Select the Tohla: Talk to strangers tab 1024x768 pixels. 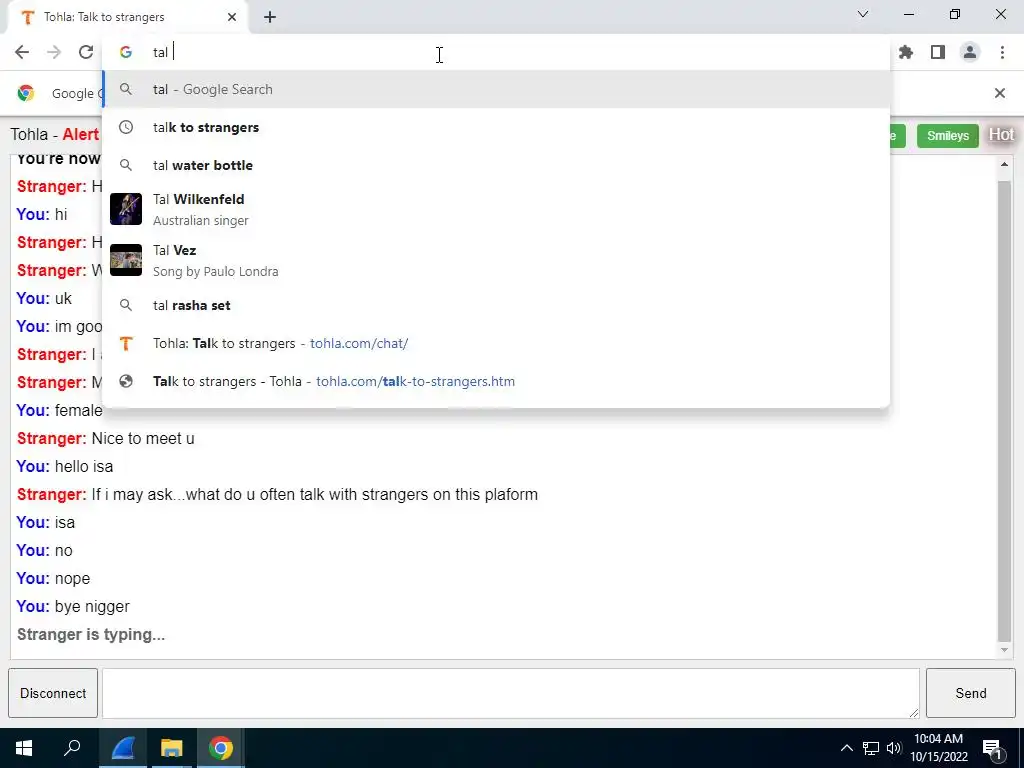pyautogui.click(x=127, y=17)
